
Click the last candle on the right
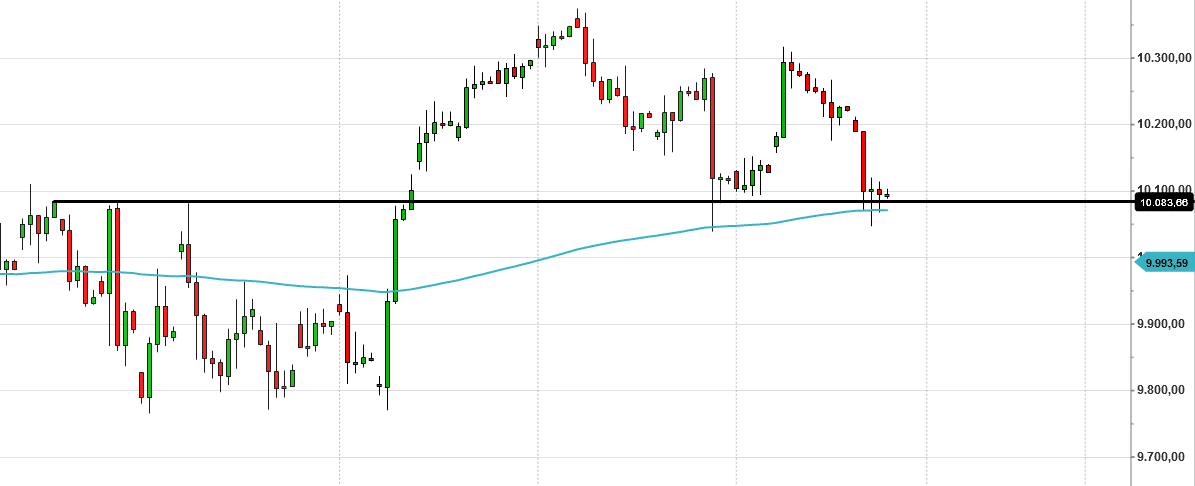tap(887, 194)
